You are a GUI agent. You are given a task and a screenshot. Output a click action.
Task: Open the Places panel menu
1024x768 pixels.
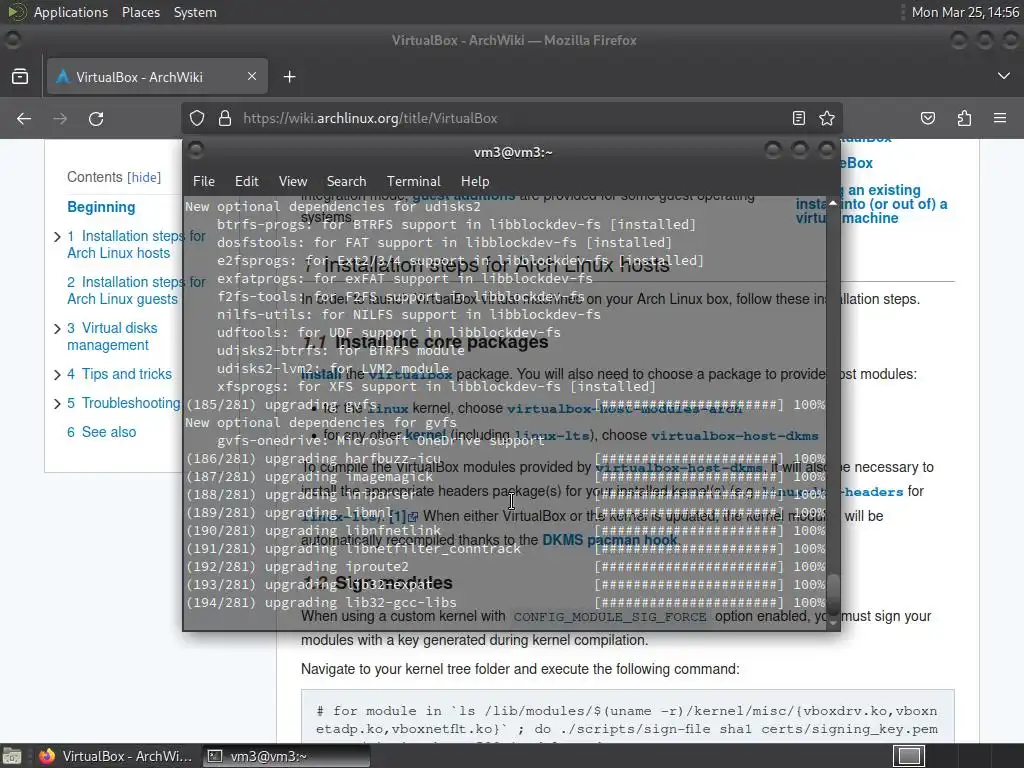click(x=140, y=12)
